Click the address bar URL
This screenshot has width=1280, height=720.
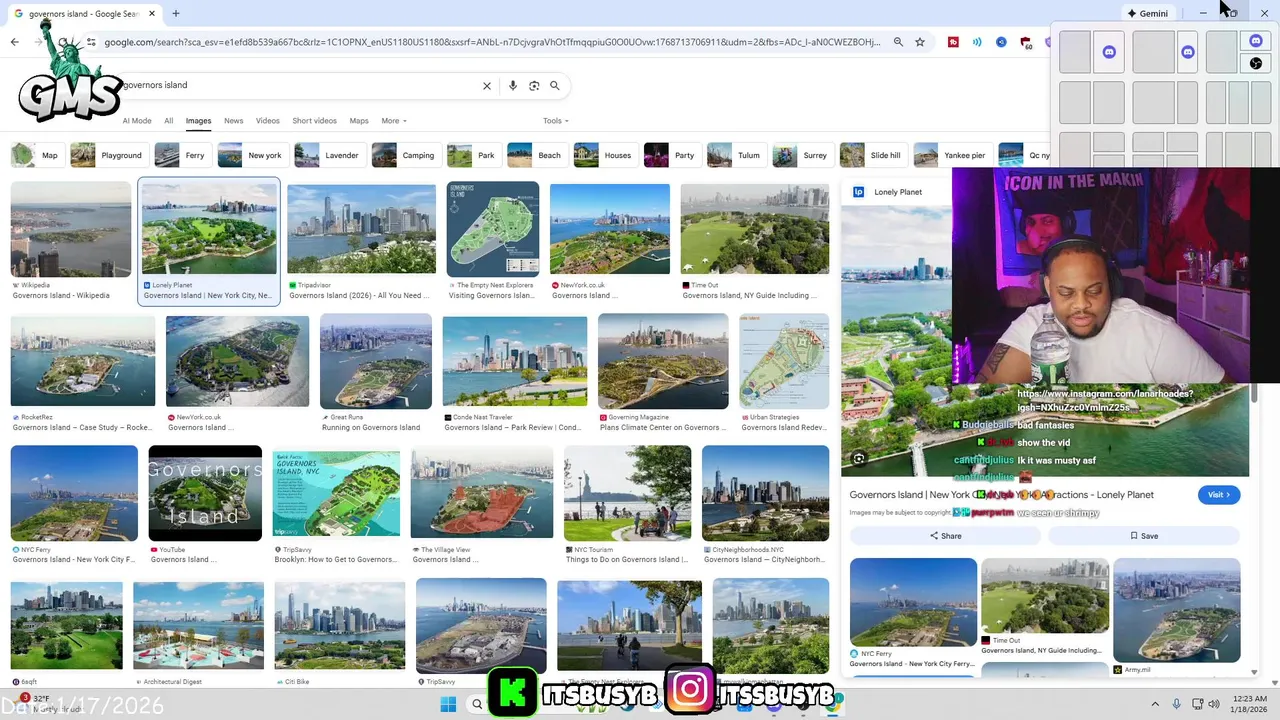[x=492, y=42]
